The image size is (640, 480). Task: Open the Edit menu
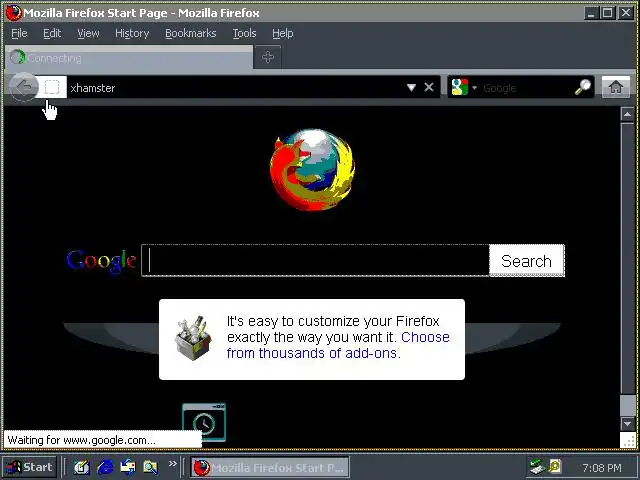click(52, 33)
